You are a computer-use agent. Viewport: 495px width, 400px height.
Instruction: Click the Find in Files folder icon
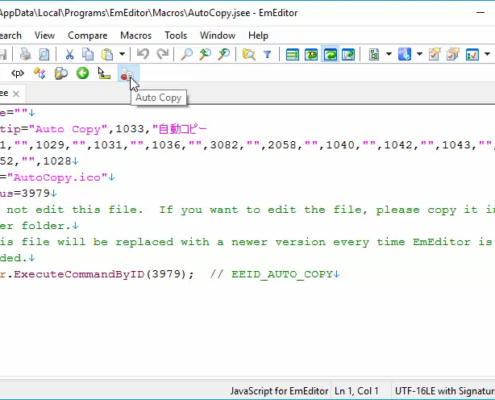coord(249,54)
